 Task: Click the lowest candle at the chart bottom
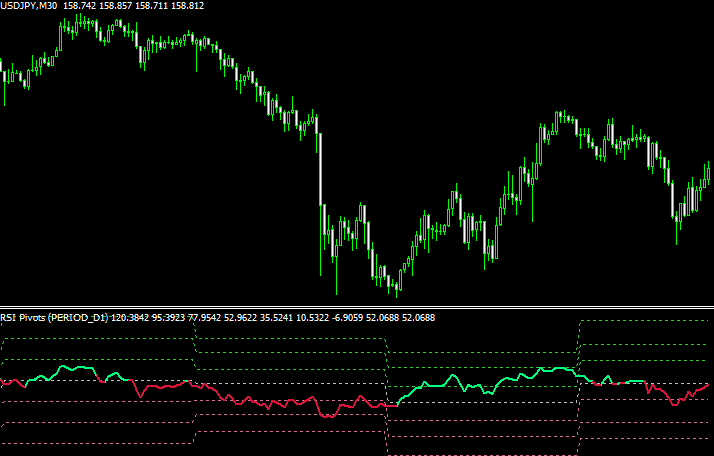(397, 288)
